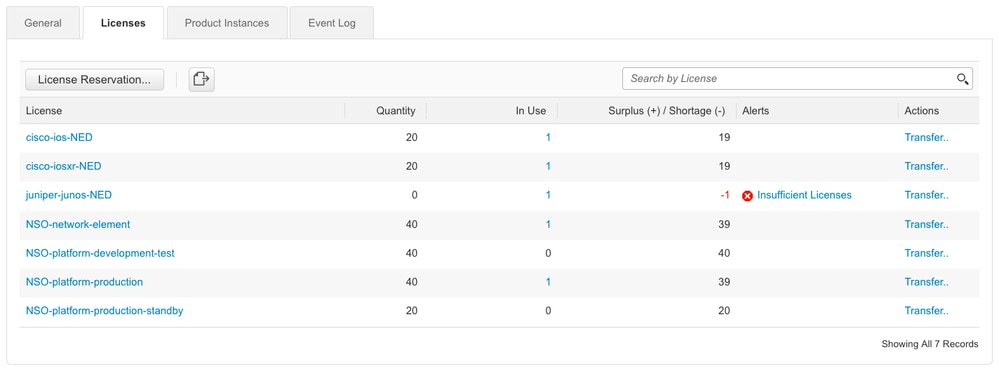Image resolution: width=999 pixels, height=371 pixels.
Task: Click the search magnifier icon
Action: (x=962, y=79)
